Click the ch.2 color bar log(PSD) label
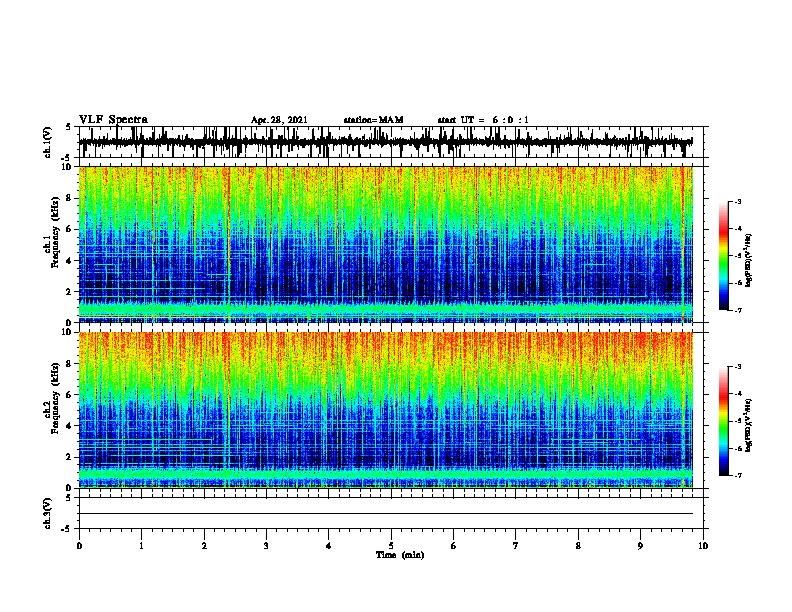The image size is (792, 612). coord(748,425)
